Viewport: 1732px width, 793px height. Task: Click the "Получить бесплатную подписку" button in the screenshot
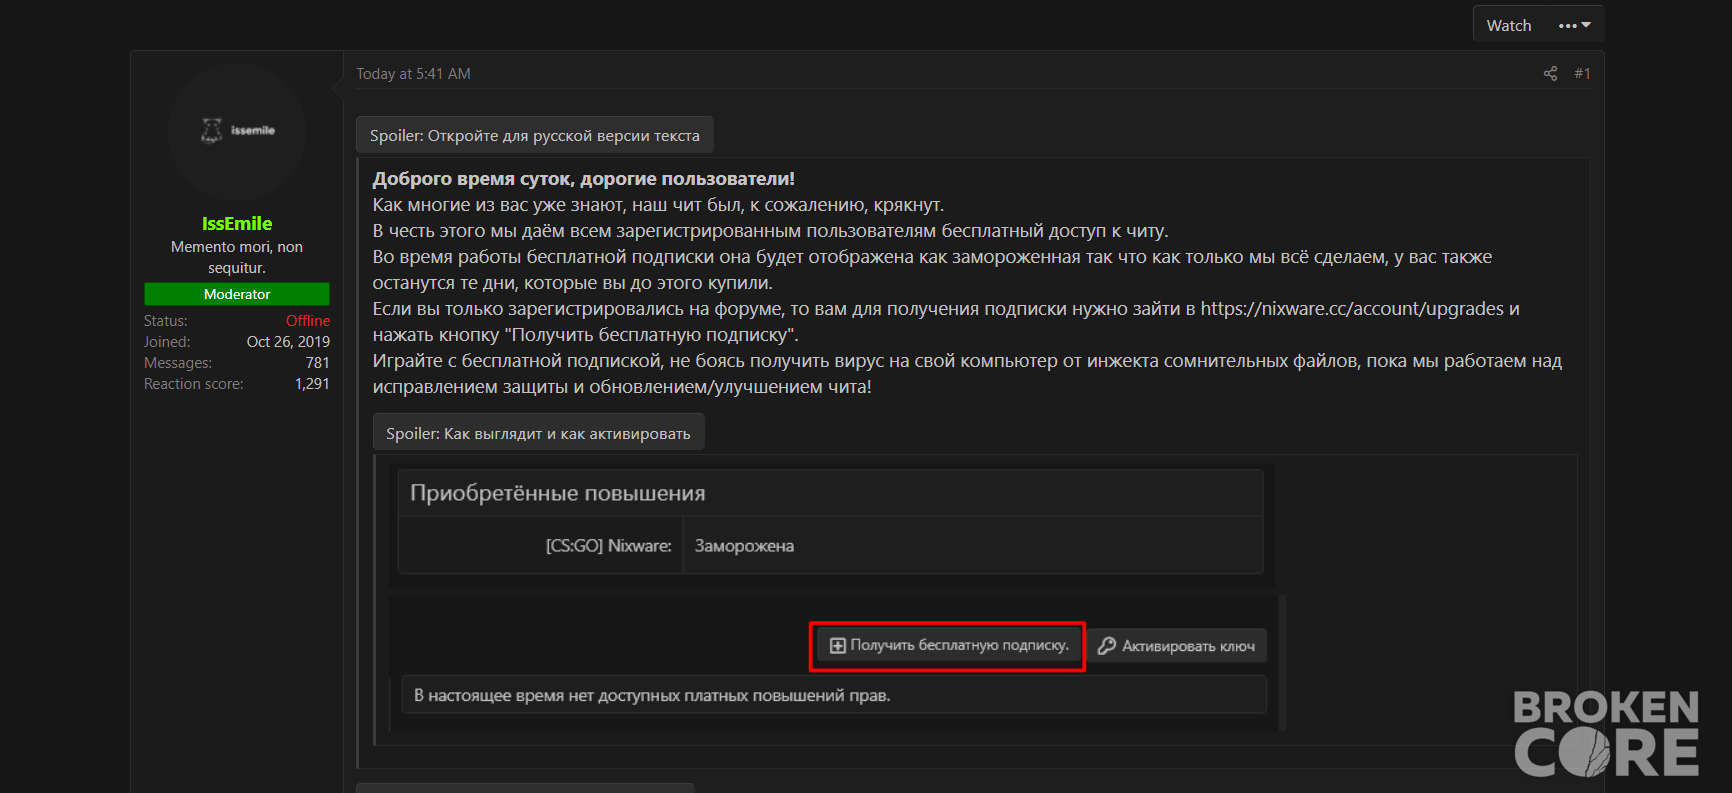(949, 646)
